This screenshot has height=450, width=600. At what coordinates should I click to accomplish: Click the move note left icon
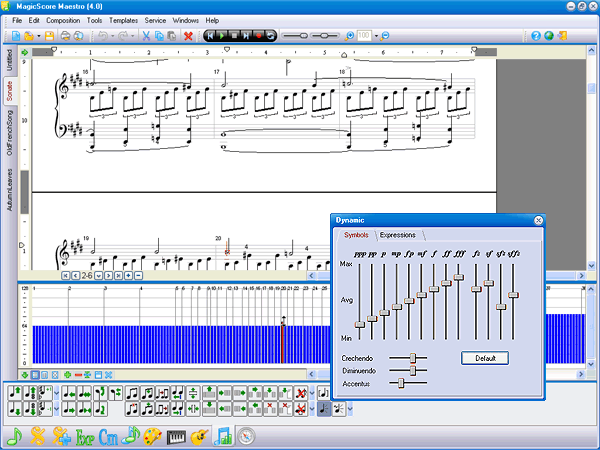pyautogui.click(x=69, y=393)
